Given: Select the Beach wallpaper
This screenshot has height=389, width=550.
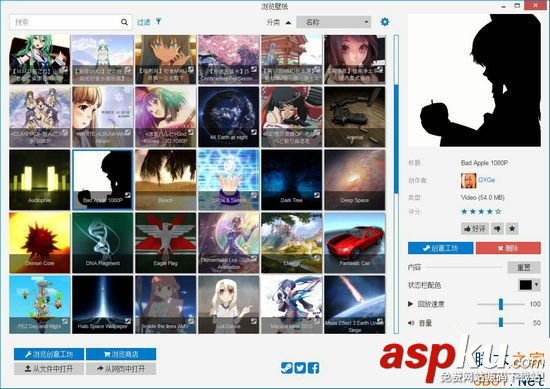Looking at the screenshot, I should pos(166,180).
